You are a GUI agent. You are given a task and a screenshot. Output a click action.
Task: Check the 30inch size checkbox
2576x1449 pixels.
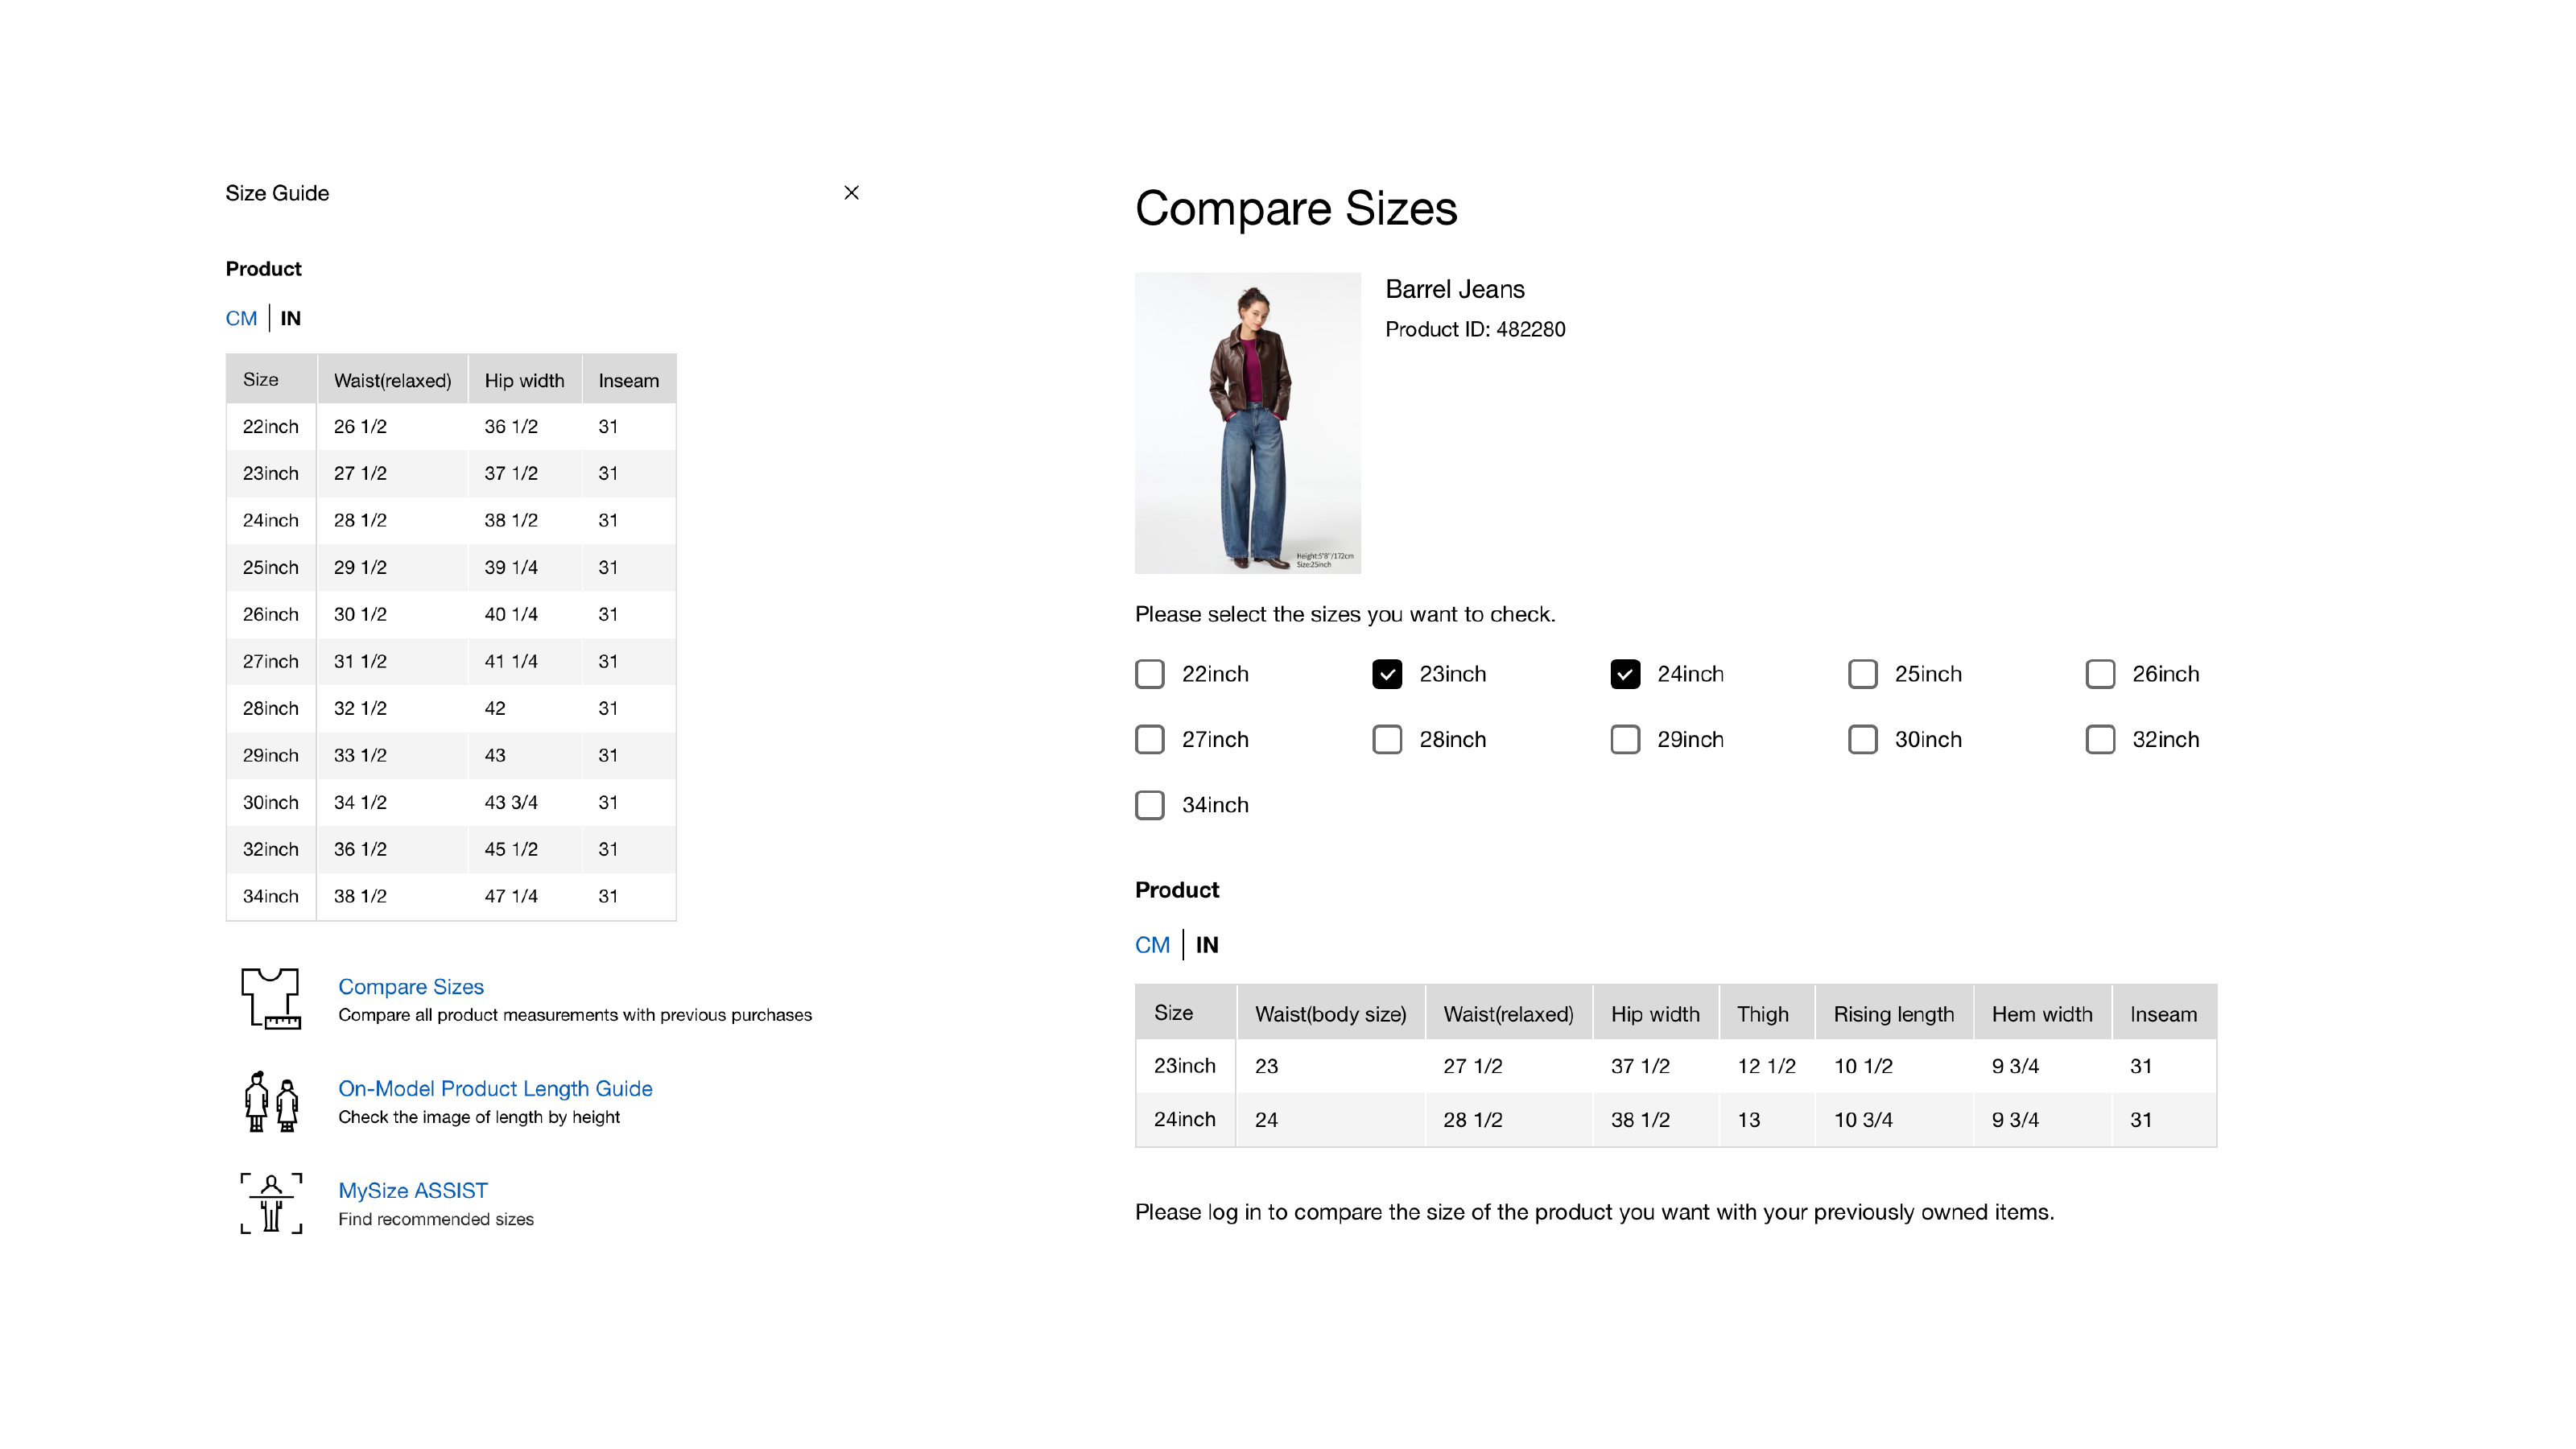[1862, 739]
